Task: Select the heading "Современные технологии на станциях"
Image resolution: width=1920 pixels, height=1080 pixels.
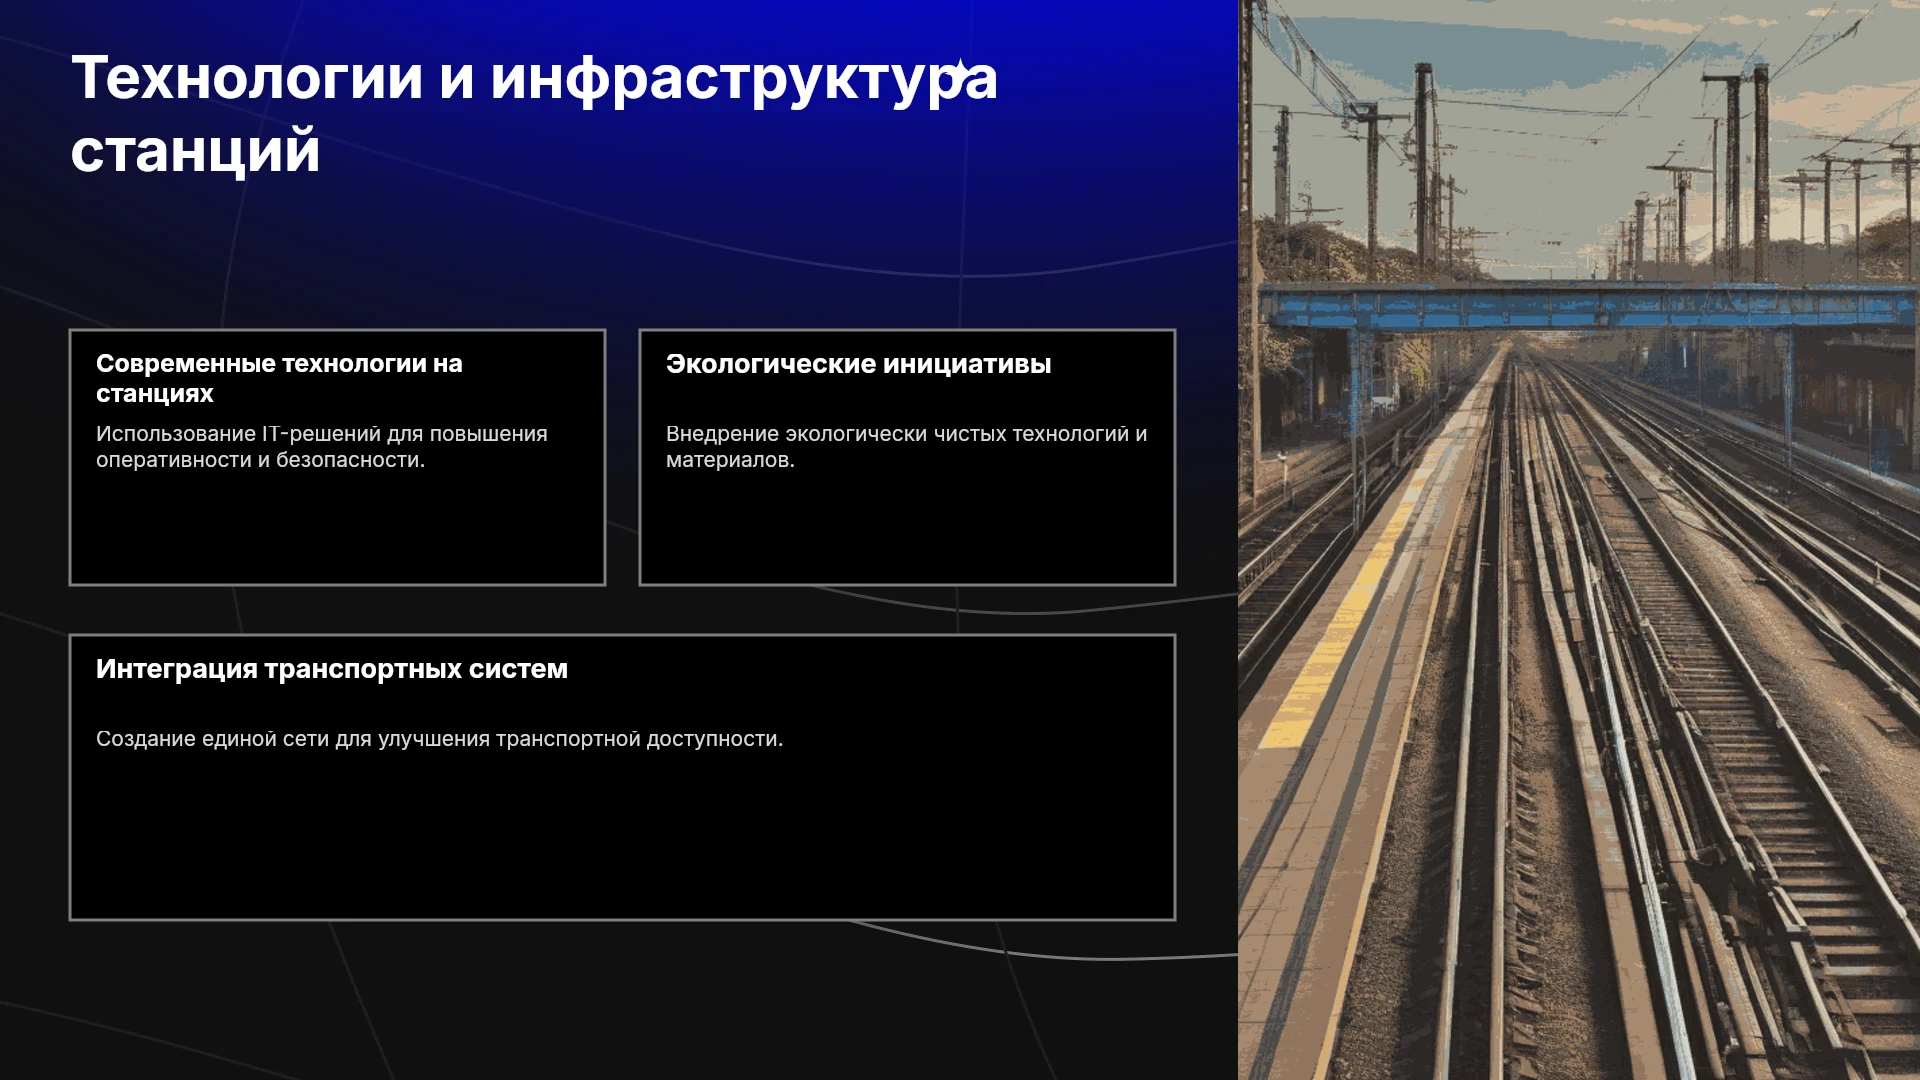Action: 279,378
